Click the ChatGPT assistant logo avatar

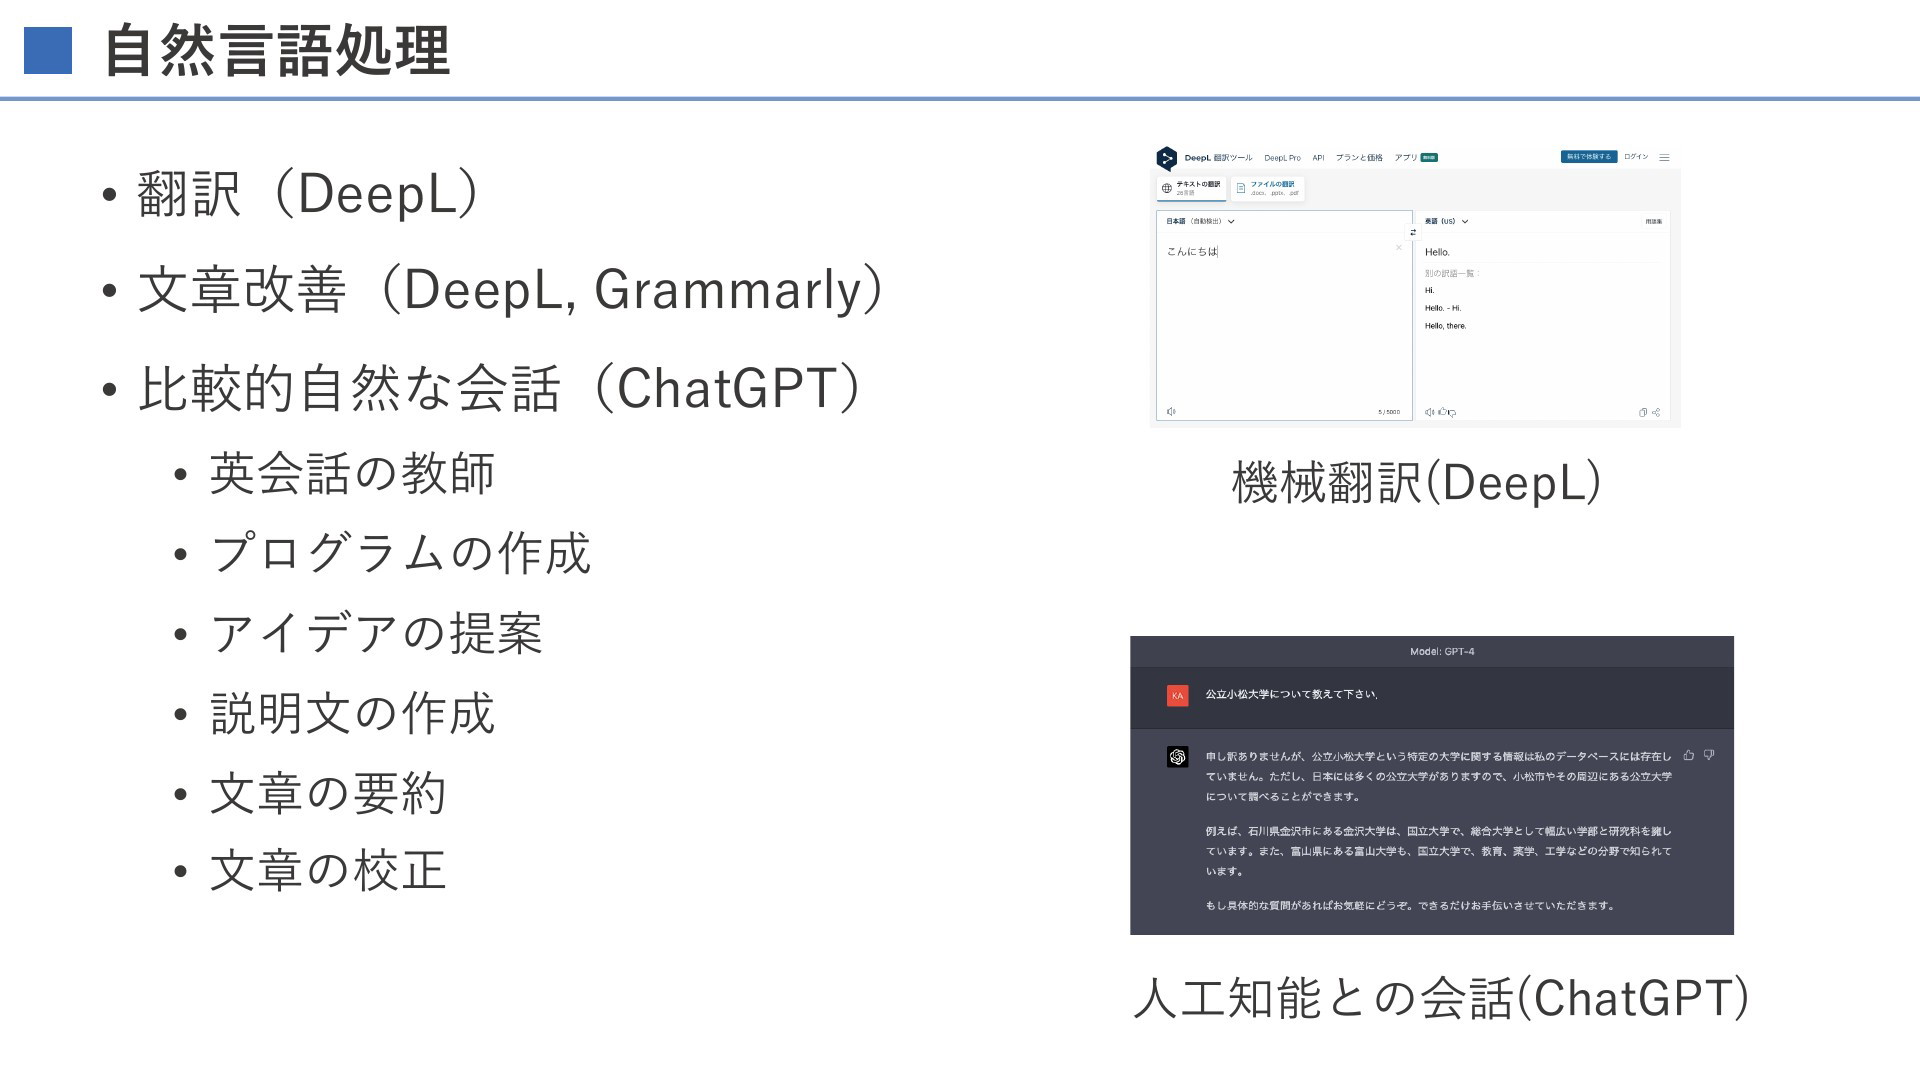pos(1177,757)
